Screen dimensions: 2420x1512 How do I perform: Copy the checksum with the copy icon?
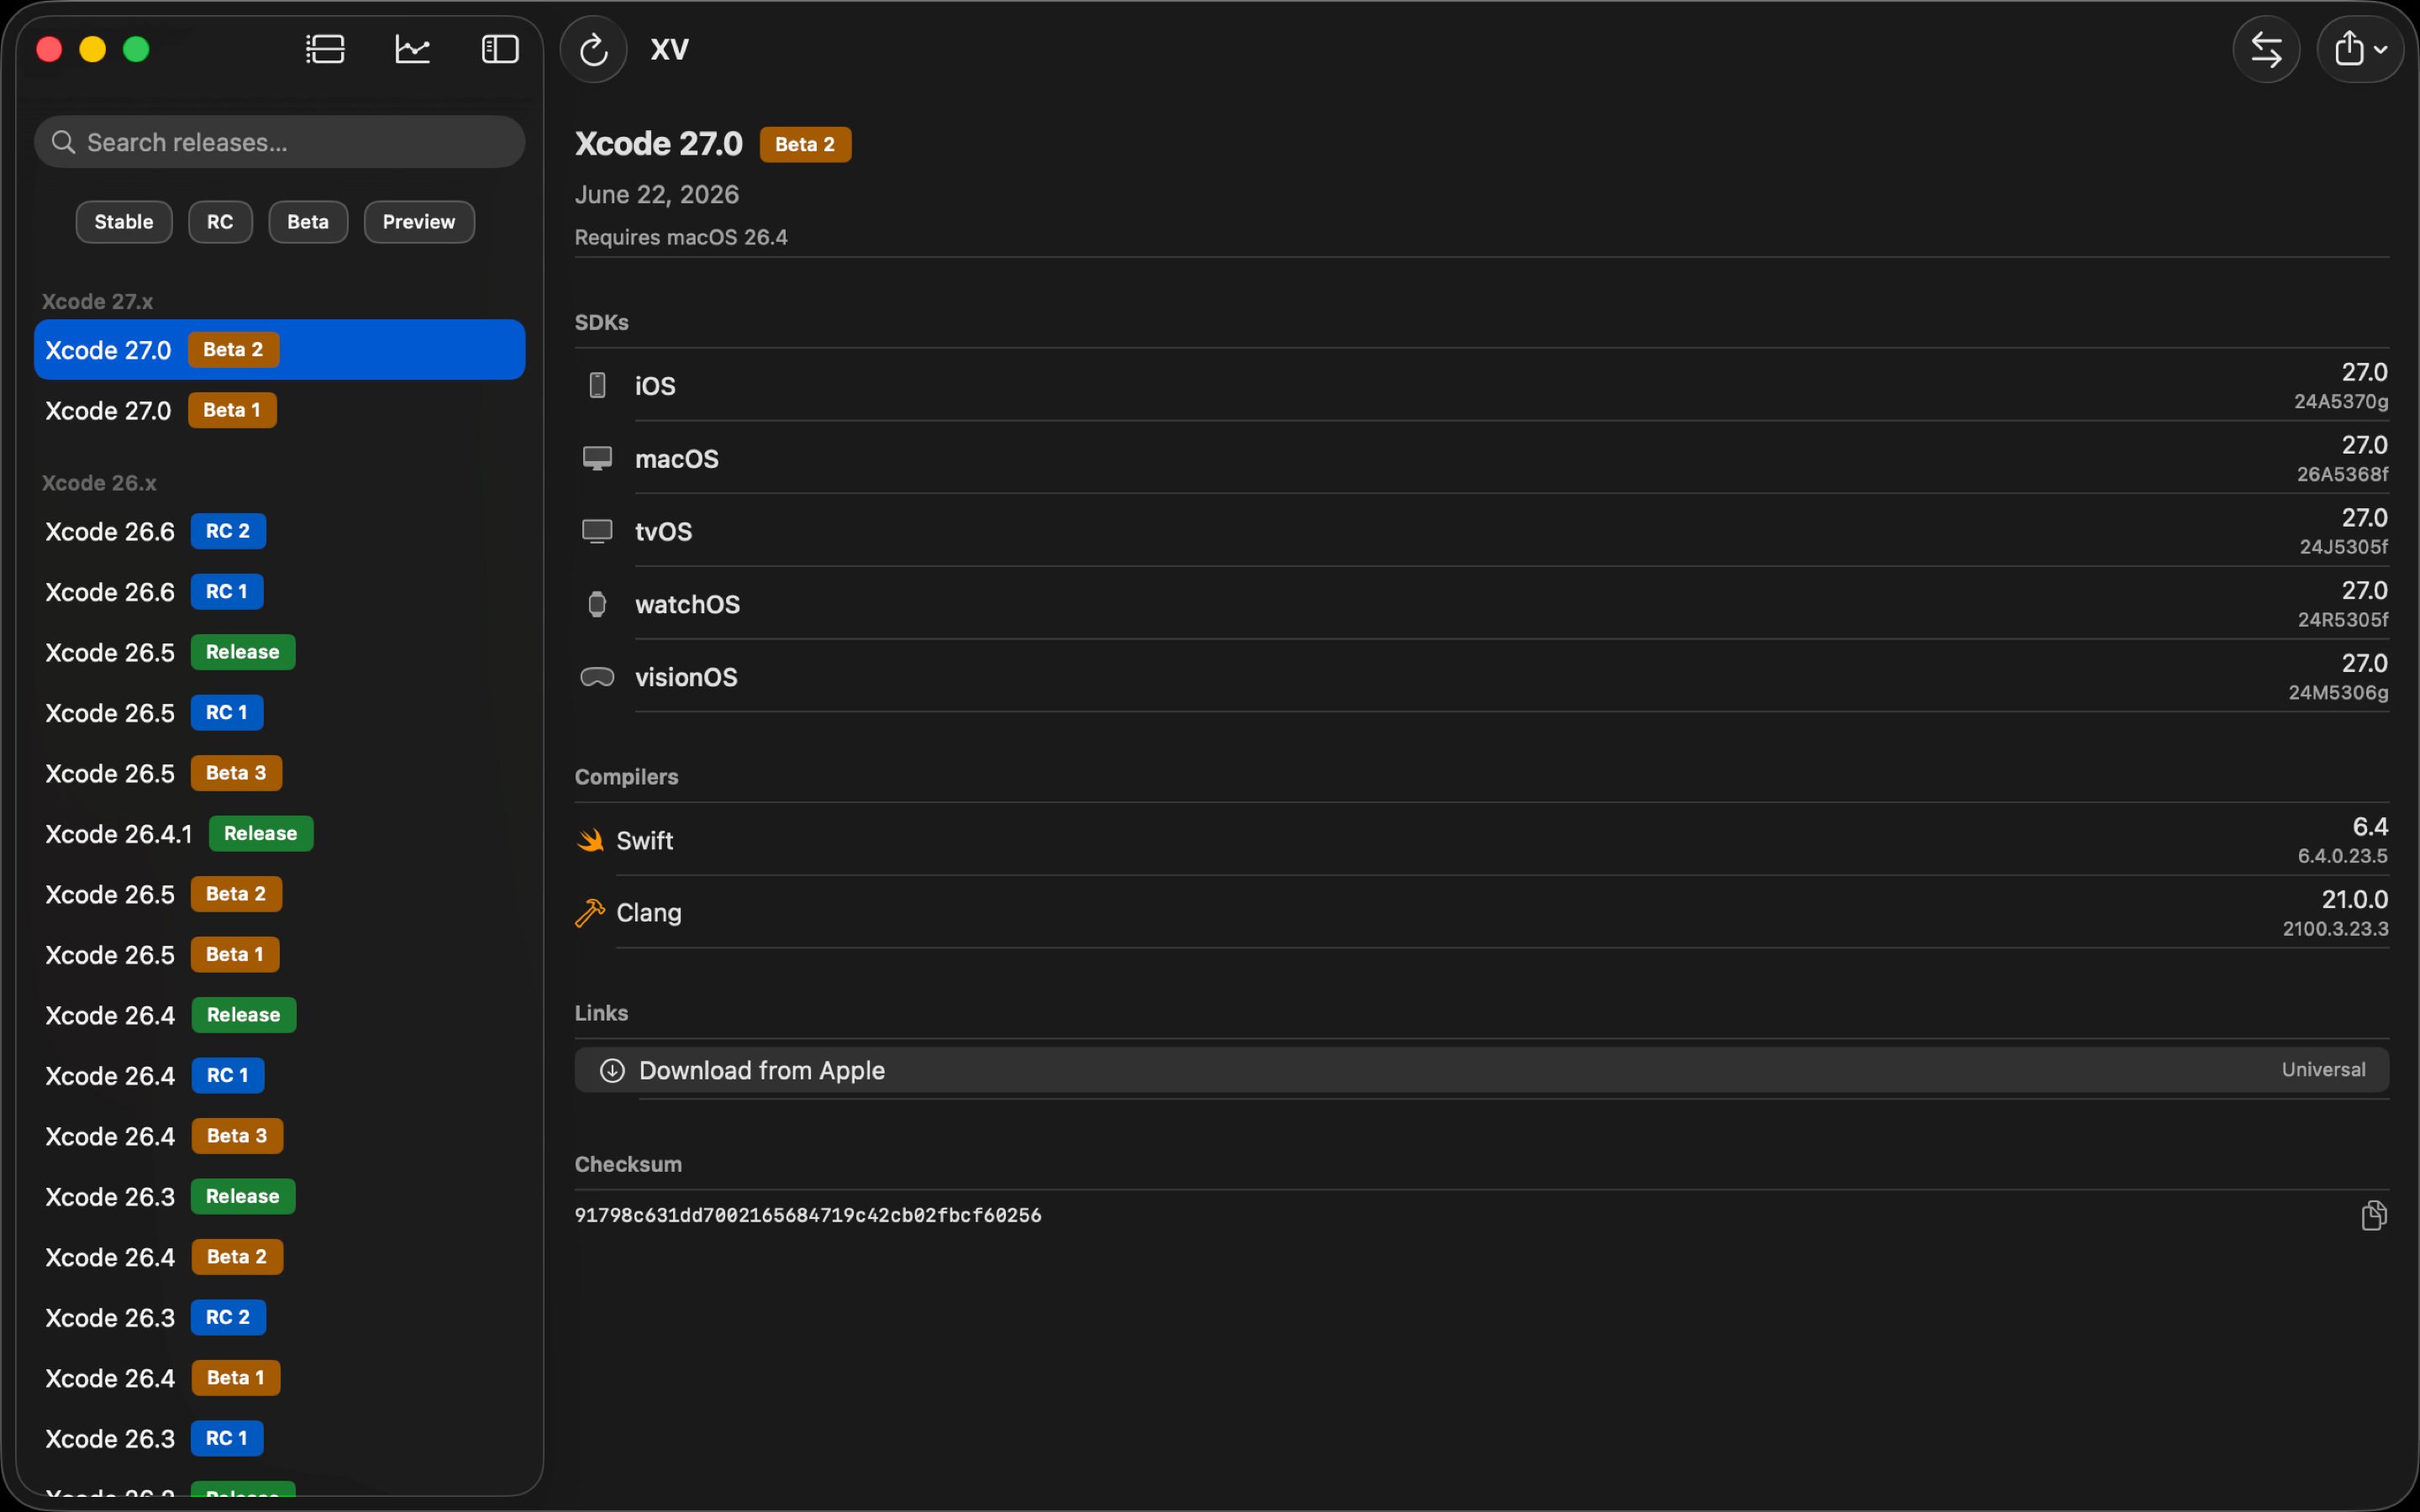coord(2374,1215)
